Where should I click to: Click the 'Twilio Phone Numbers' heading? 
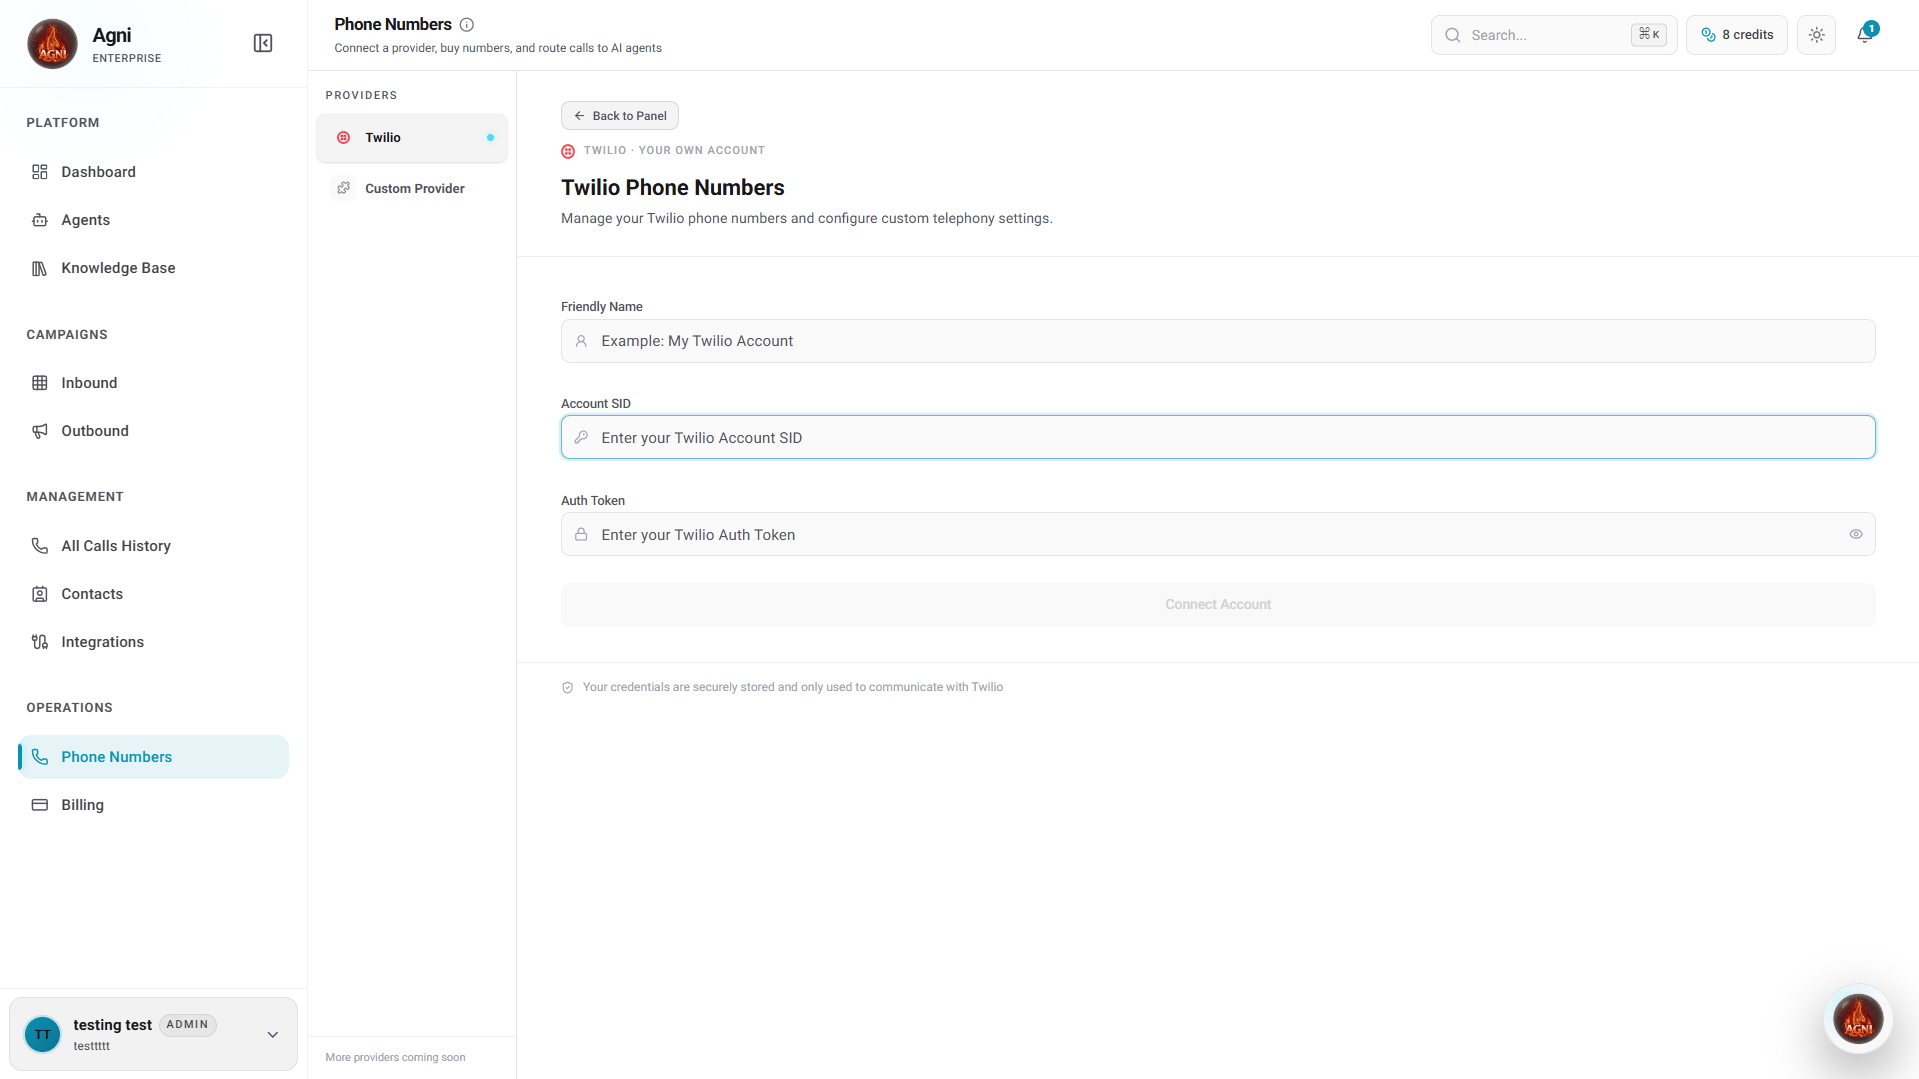[673, 188]
